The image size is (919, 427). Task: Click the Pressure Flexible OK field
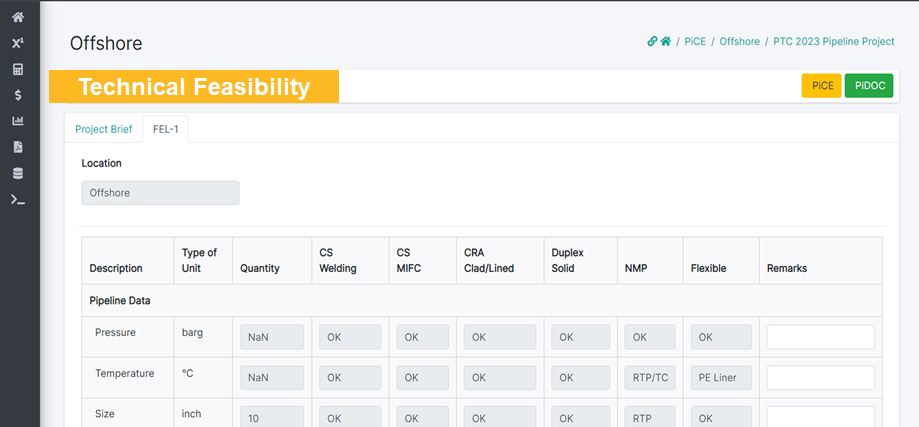721,337
